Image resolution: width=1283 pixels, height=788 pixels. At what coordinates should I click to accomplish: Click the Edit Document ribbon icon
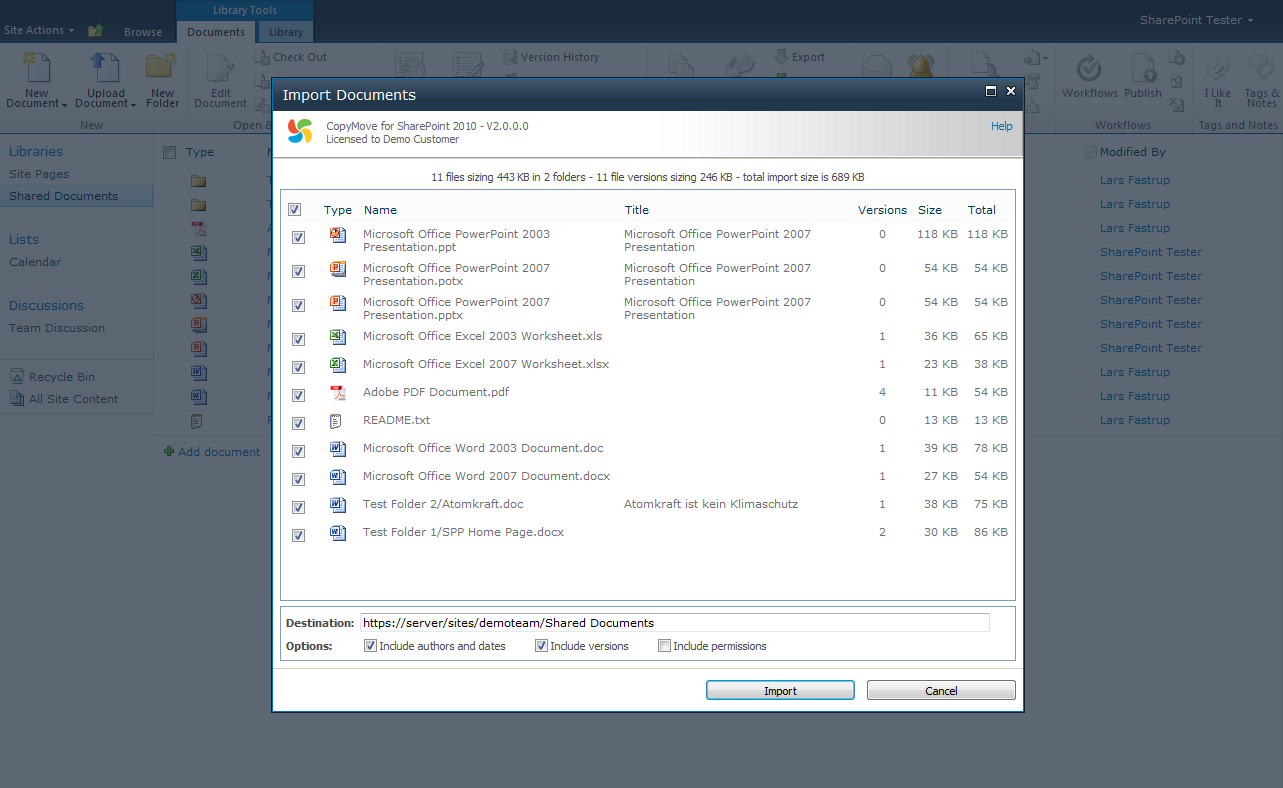pos(220,68)
